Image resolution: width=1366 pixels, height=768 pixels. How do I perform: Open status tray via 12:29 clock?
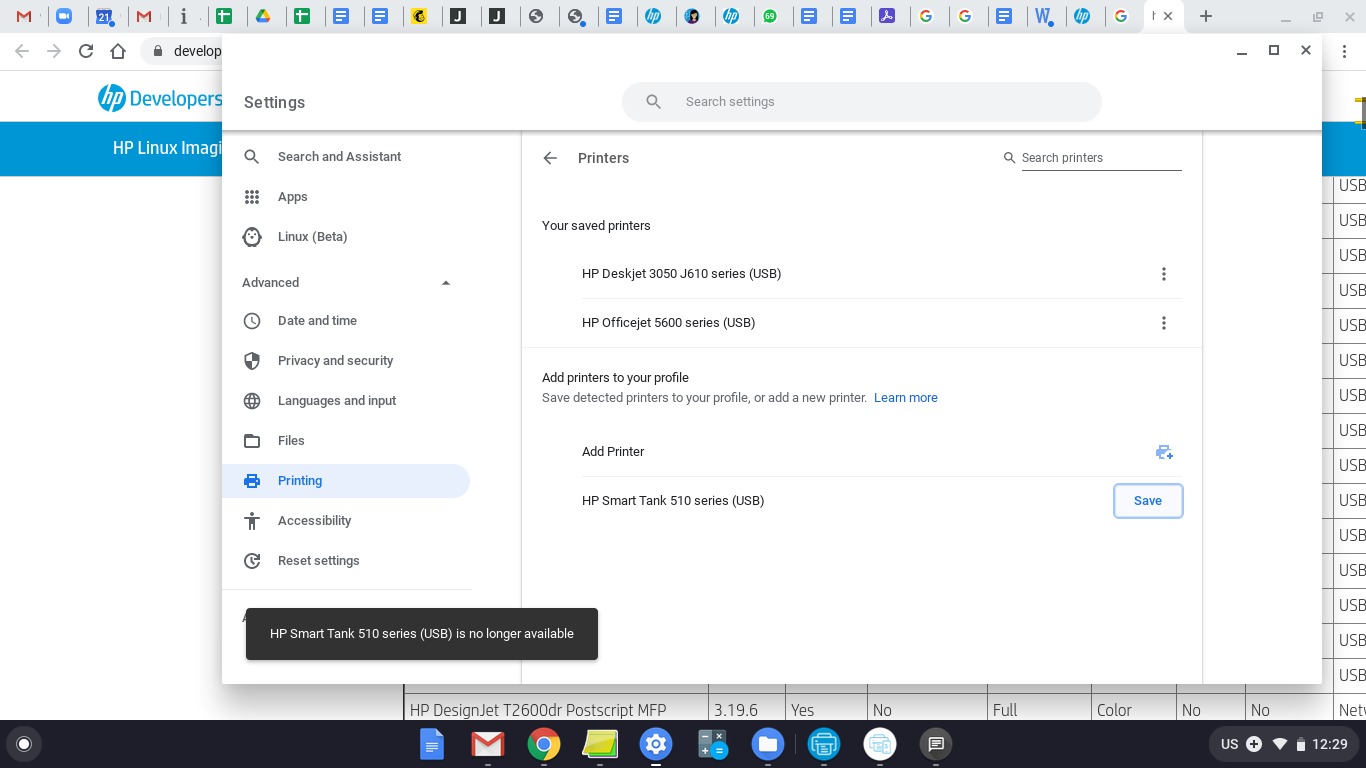(x=1330, y=744)
